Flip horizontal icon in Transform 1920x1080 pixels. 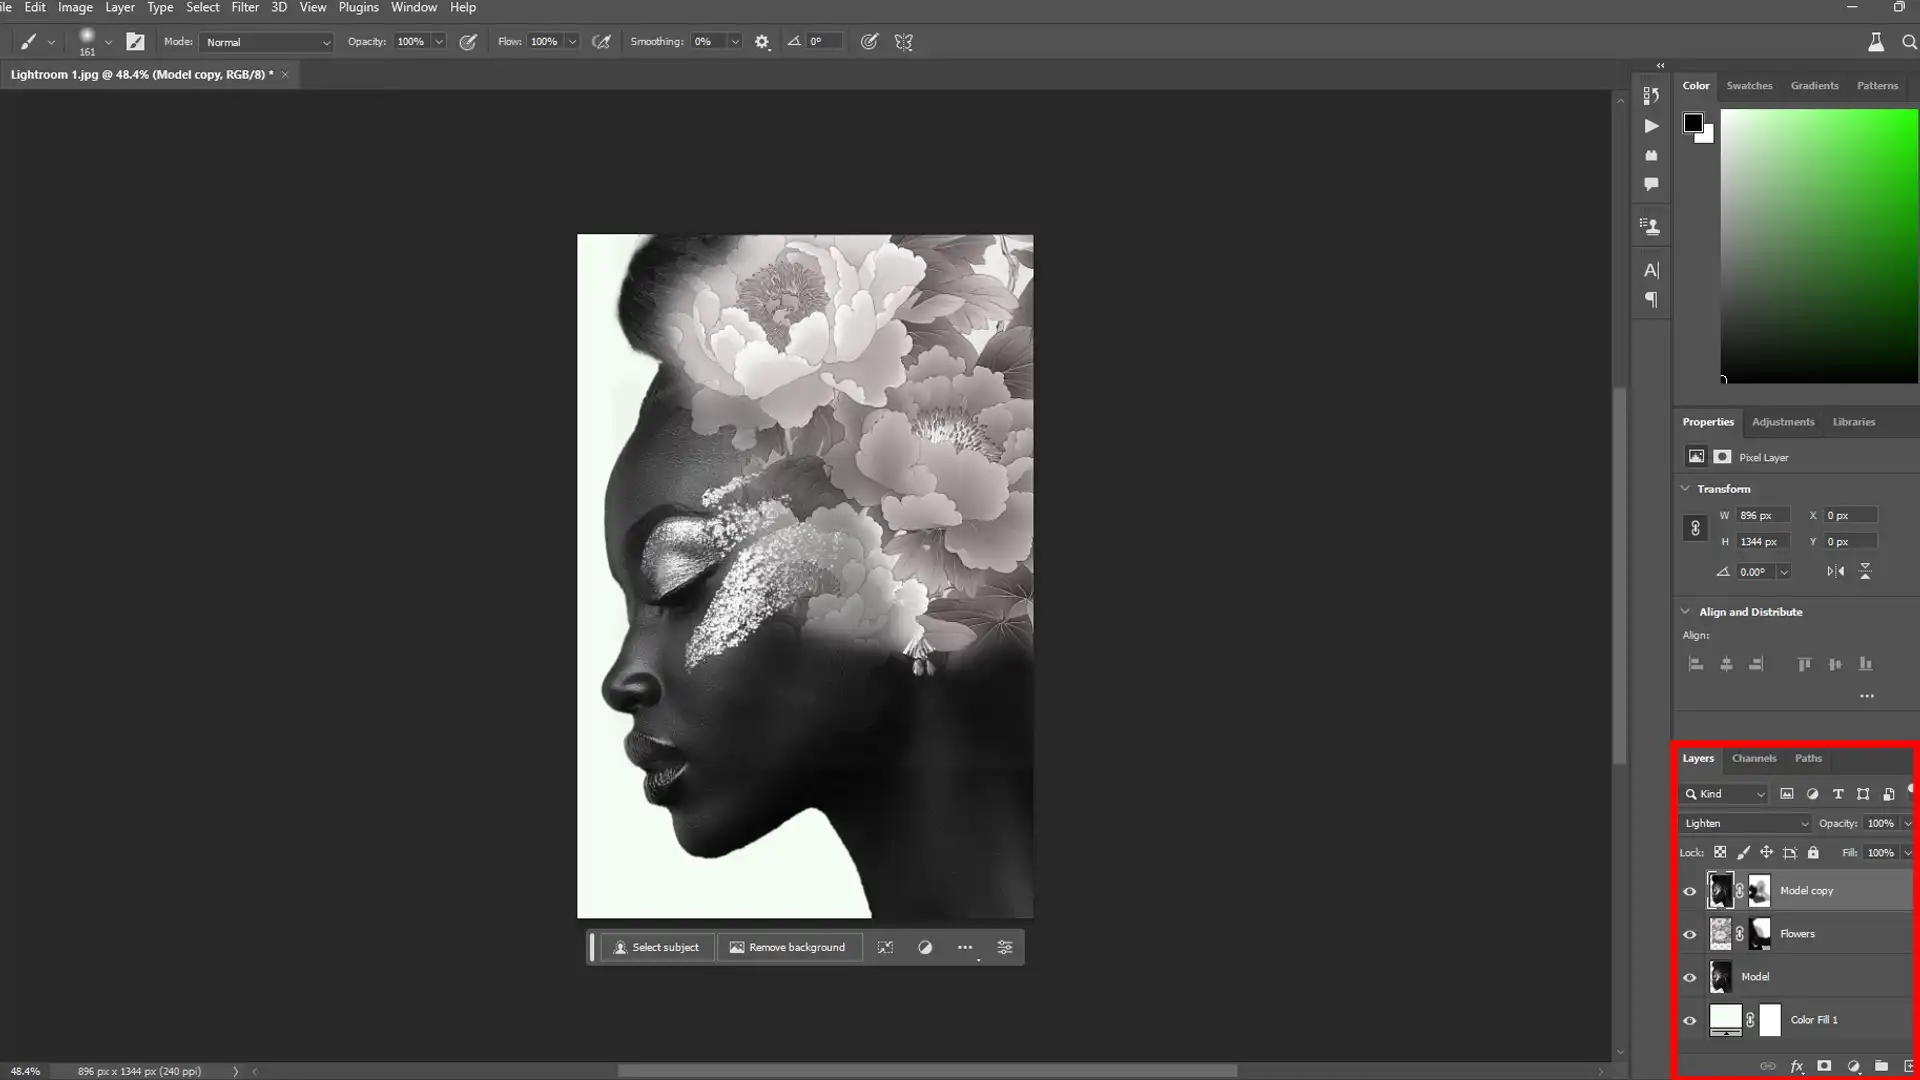pos(1835,572)
